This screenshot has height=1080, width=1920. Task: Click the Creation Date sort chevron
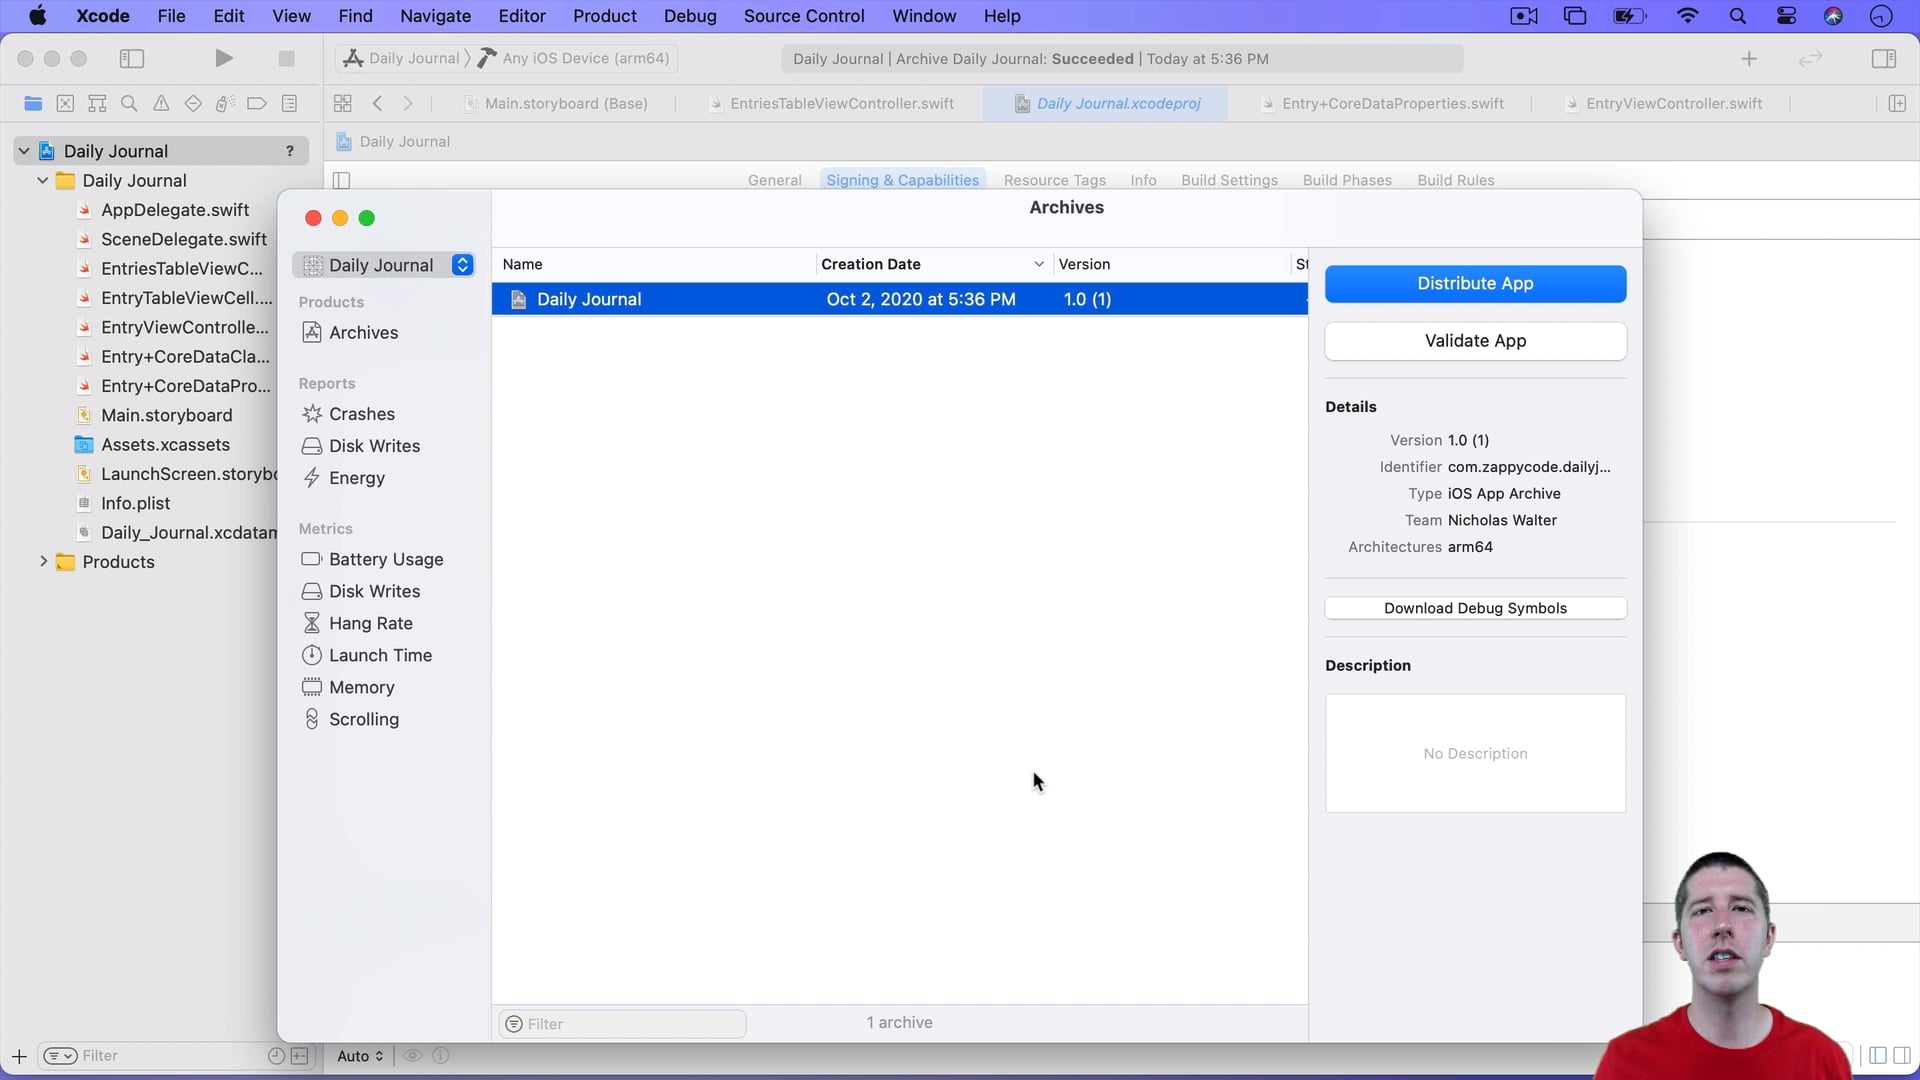[1039, 264]
